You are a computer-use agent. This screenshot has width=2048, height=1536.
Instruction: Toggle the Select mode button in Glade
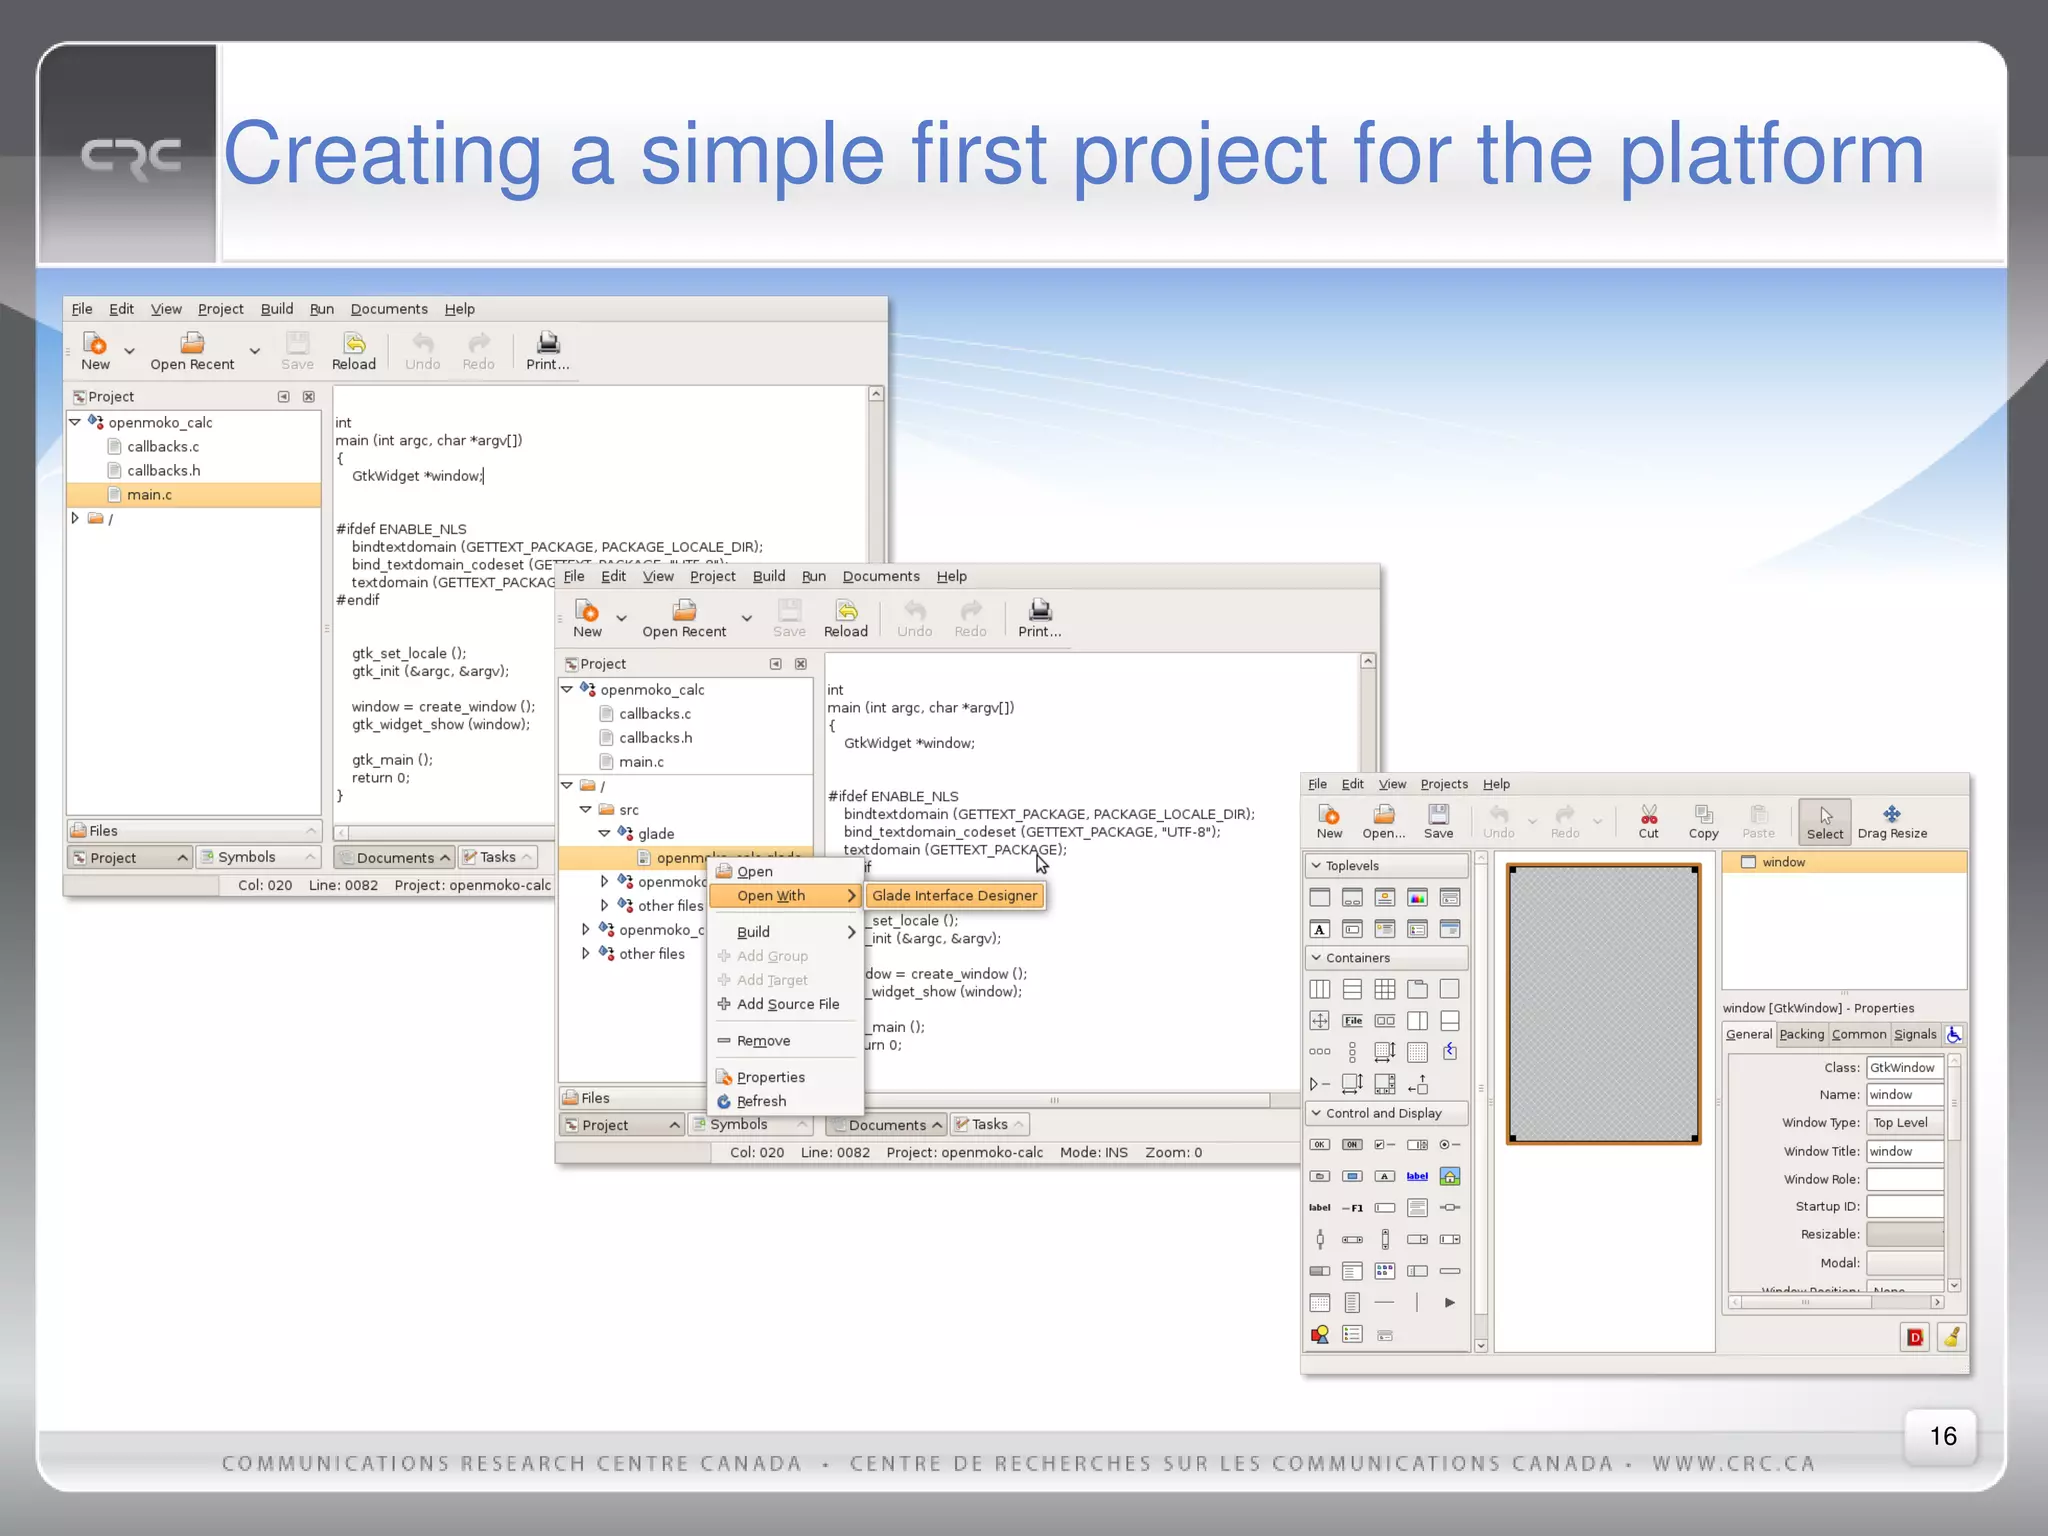1825,821
